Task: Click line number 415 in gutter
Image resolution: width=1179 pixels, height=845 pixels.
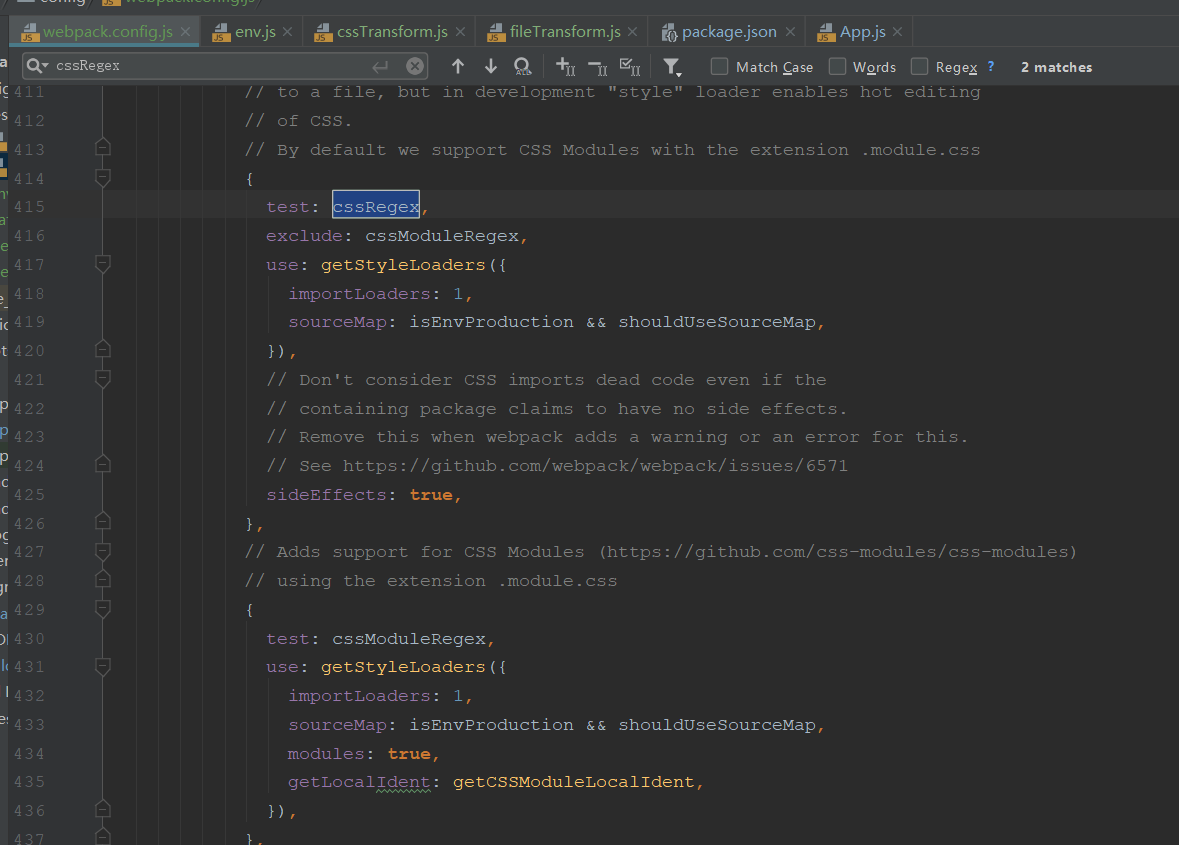Action: point(29,206)
